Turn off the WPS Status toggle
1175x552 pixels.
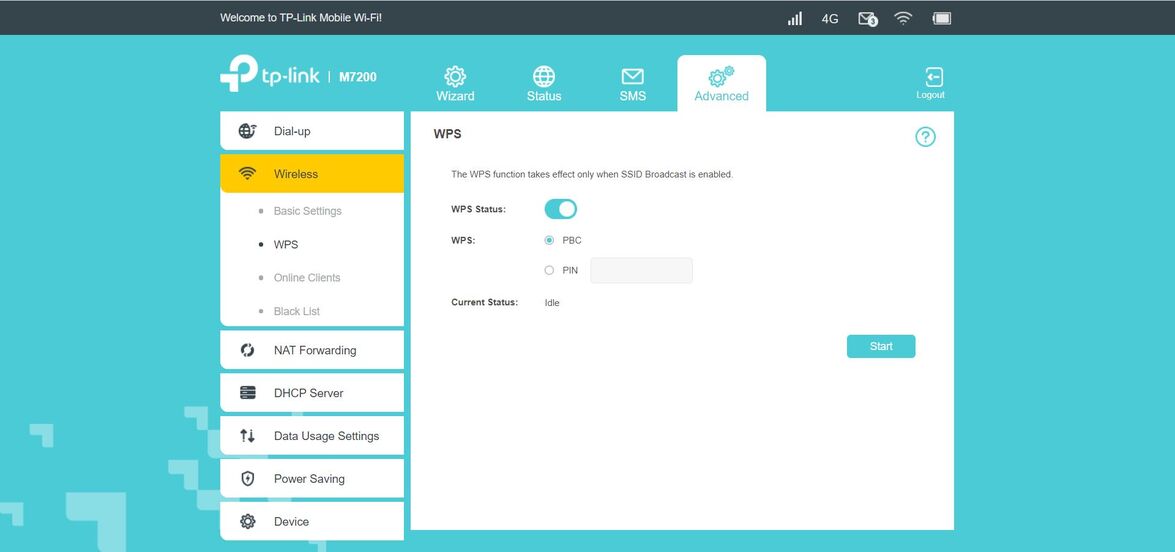[560, 209]
